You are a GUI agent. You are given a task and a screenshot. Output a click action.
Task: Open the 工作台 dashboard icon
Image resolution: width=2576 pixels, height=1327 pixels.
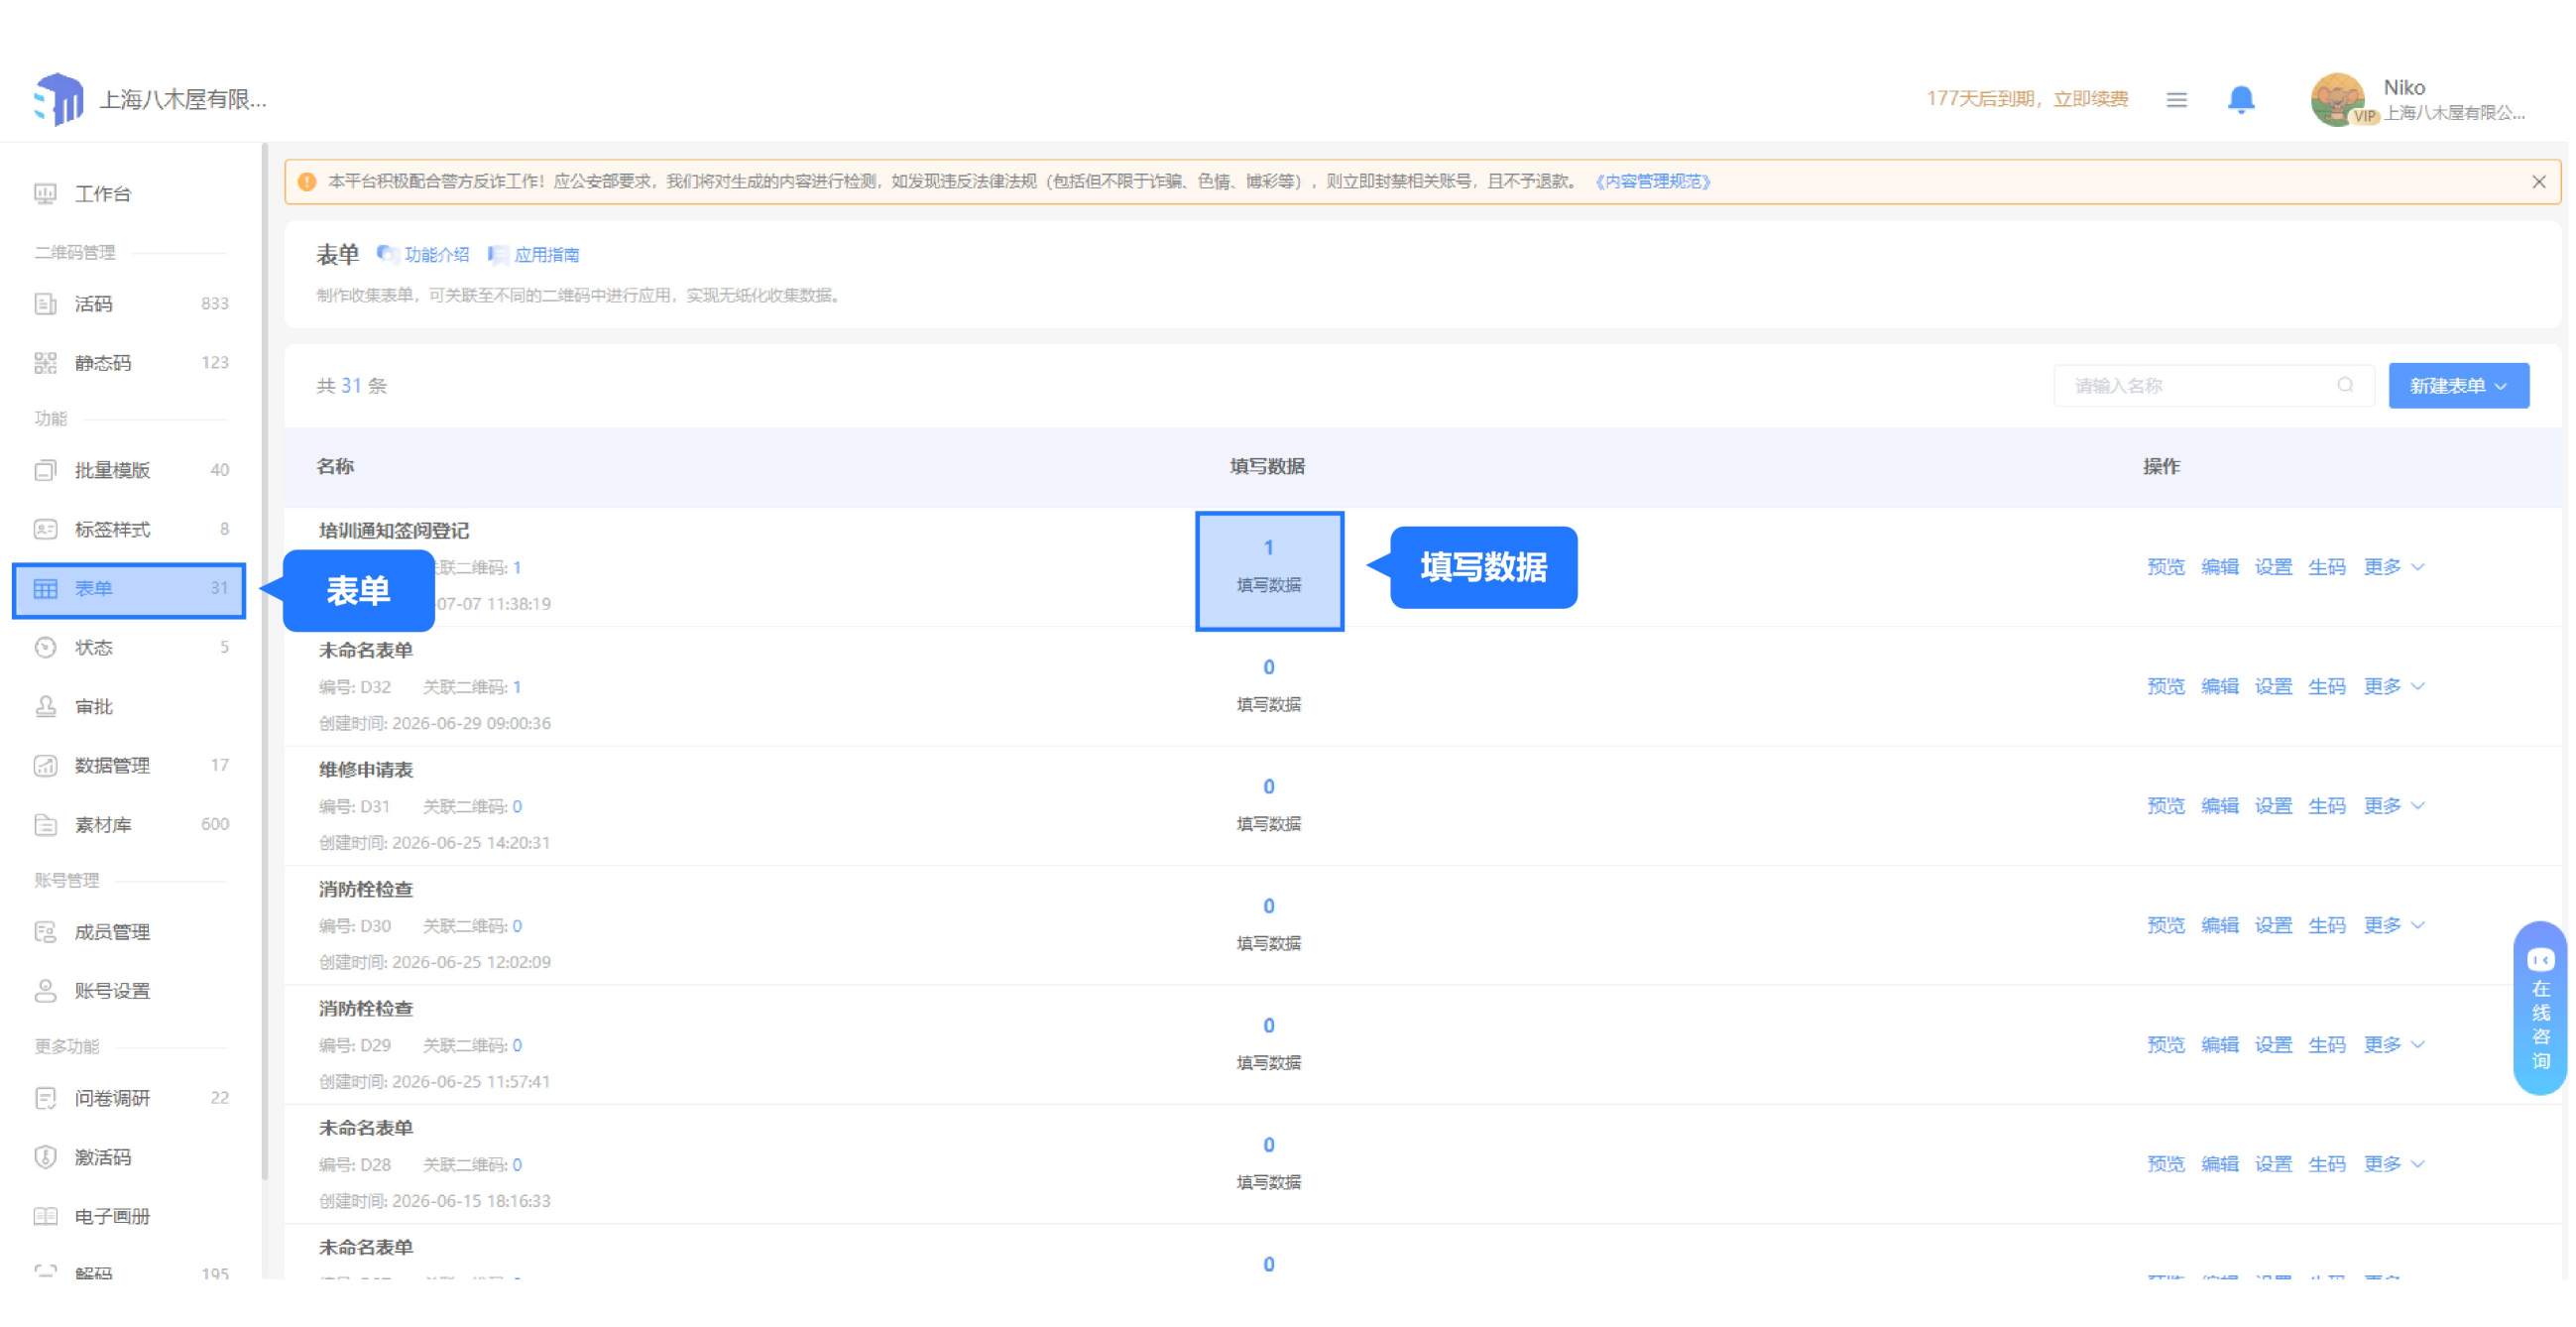45,194
